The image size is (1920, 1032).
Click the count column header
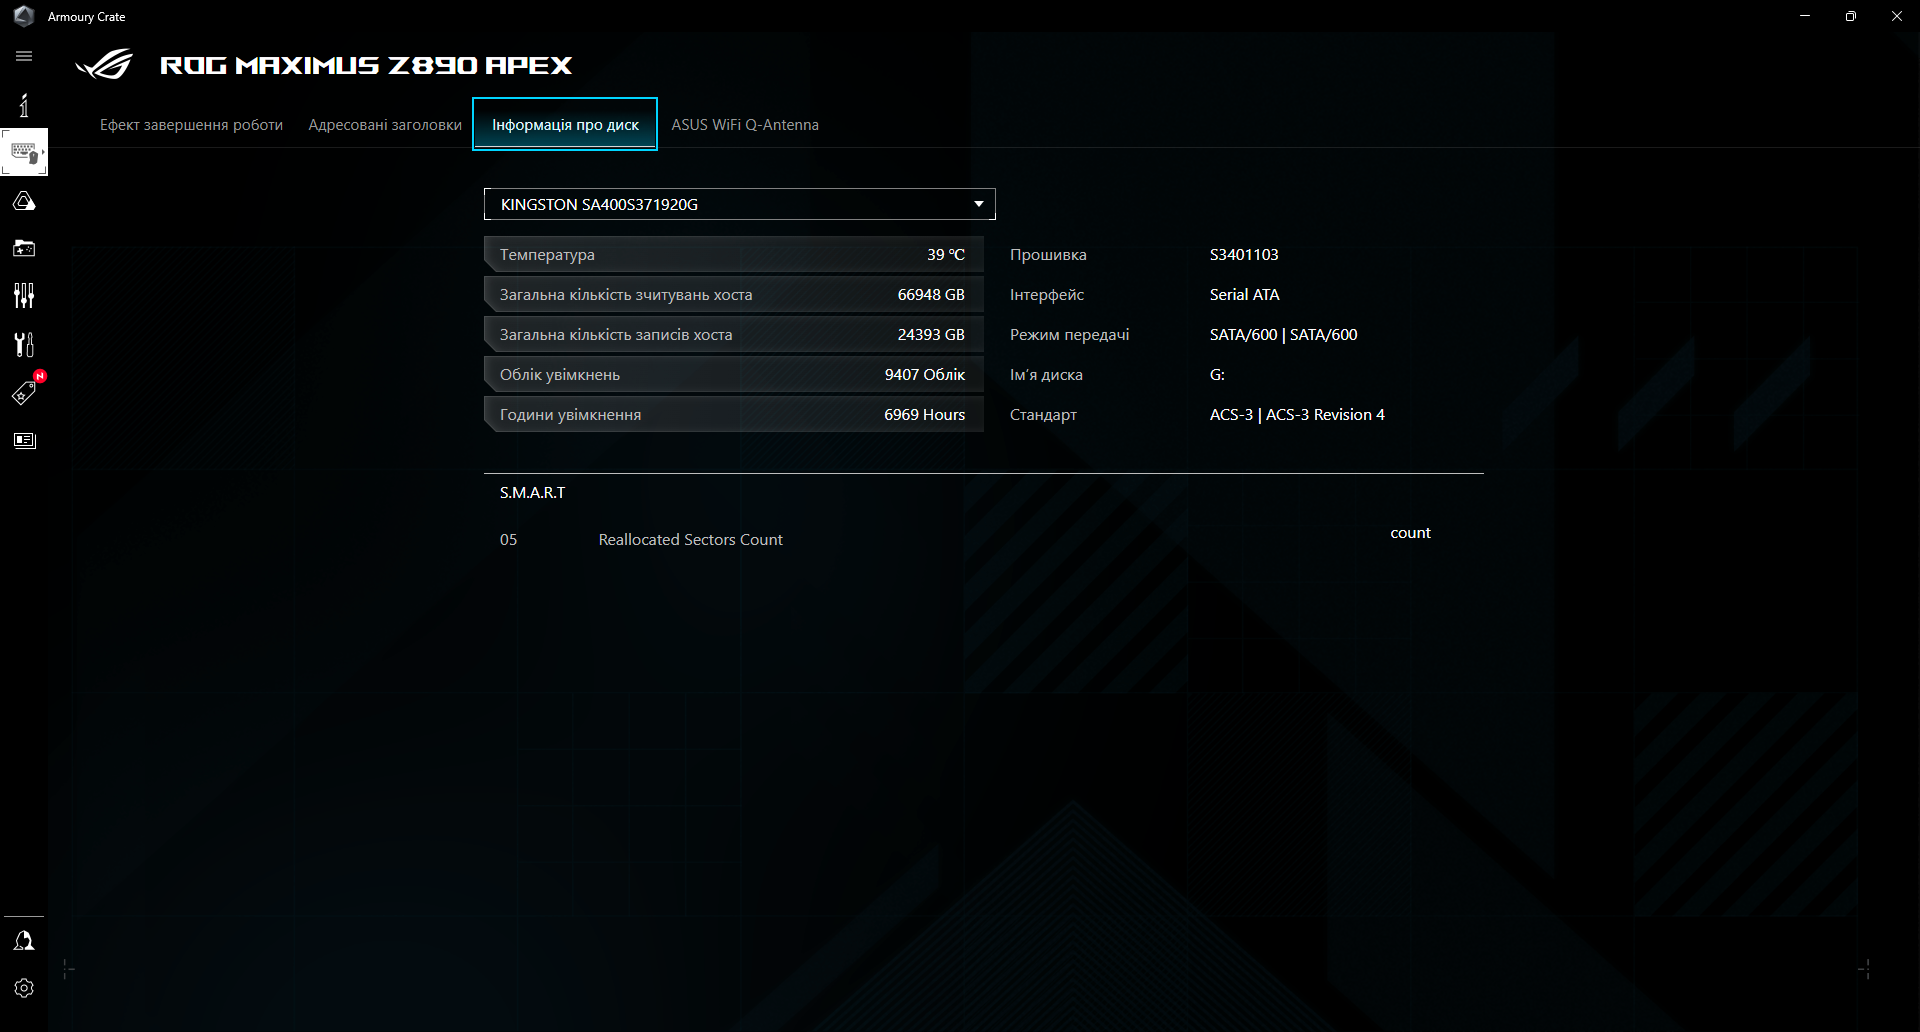point(1411,533)
